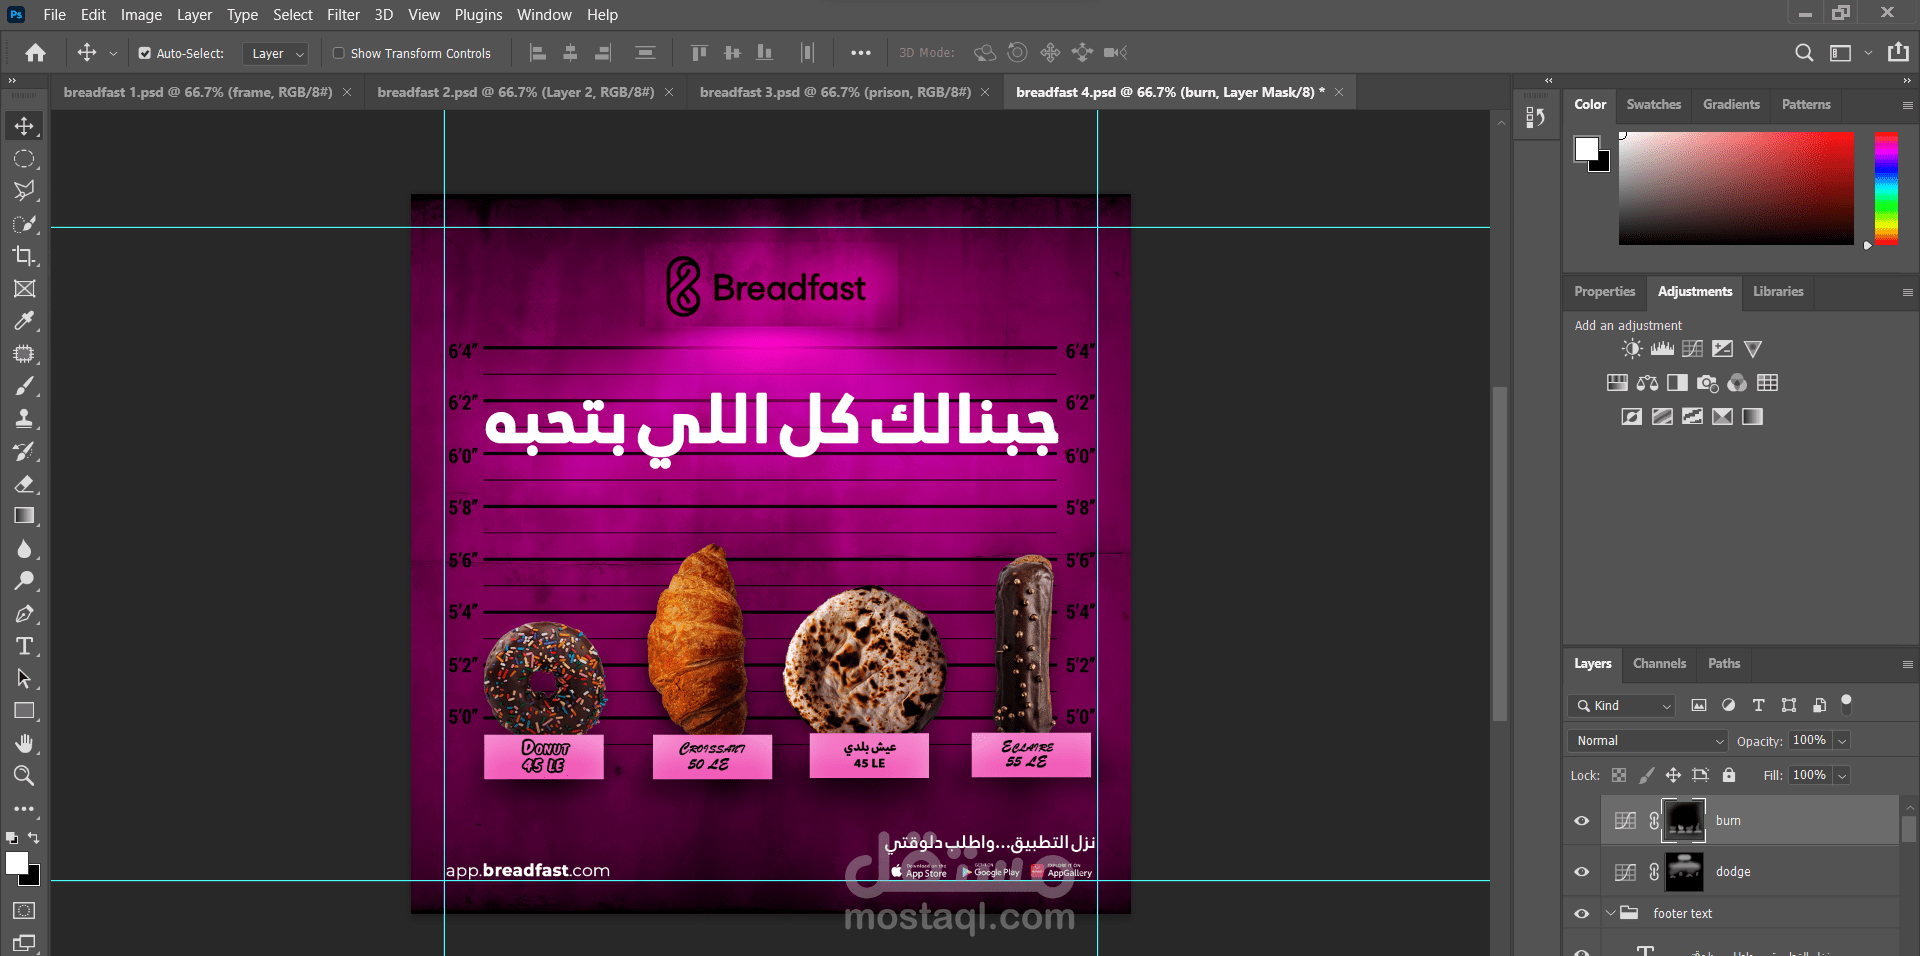Enable Show Transform Controls checkbox
Image resolution: width=1920 pixels, height=956 pixels.
coord(339,53)
